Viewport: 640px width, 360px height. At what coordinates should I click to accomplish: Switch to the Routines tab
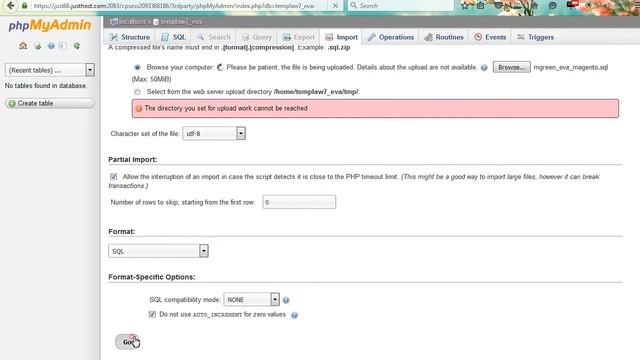pos(444,37)
